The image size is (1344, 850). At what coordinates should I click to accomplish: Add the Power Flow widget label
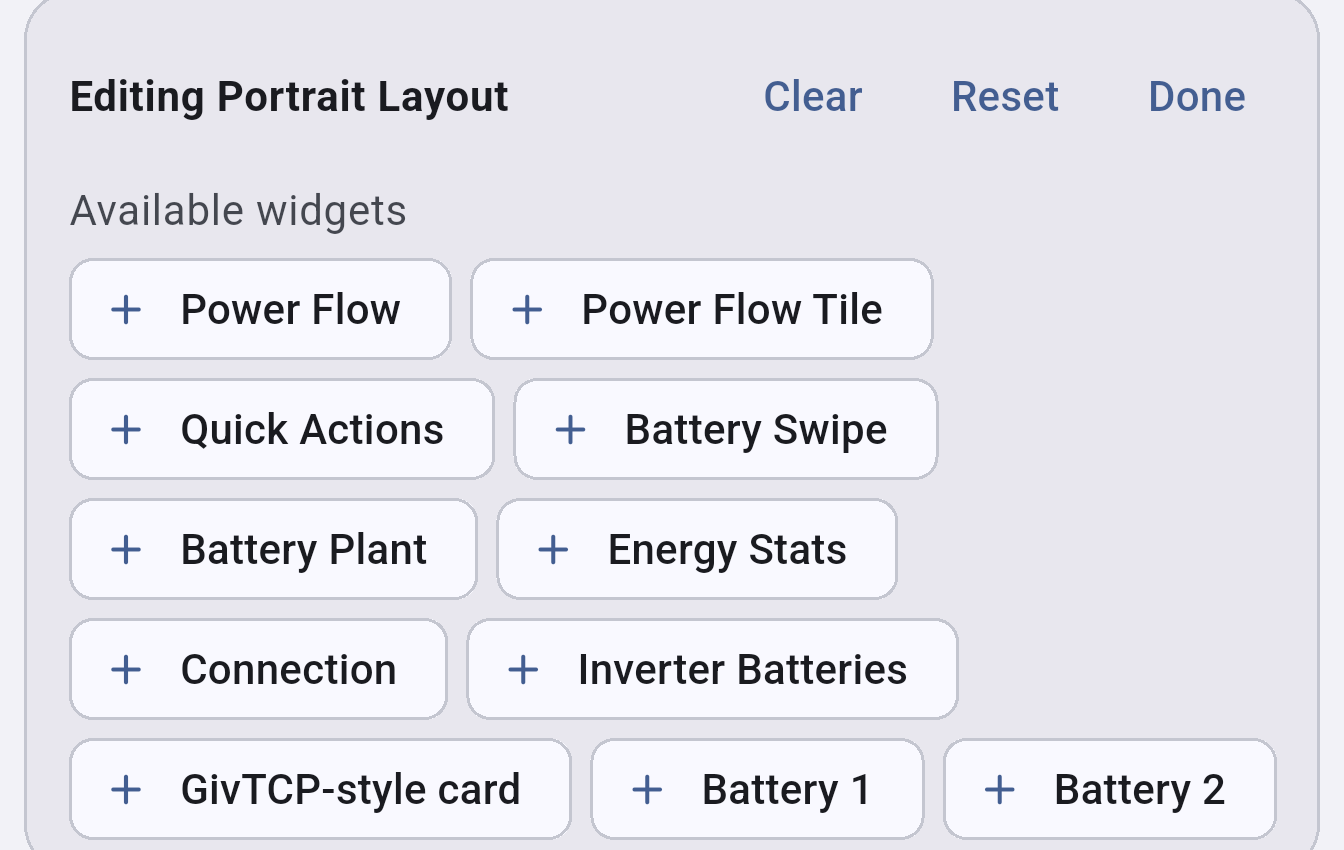(x=290, y=310)
